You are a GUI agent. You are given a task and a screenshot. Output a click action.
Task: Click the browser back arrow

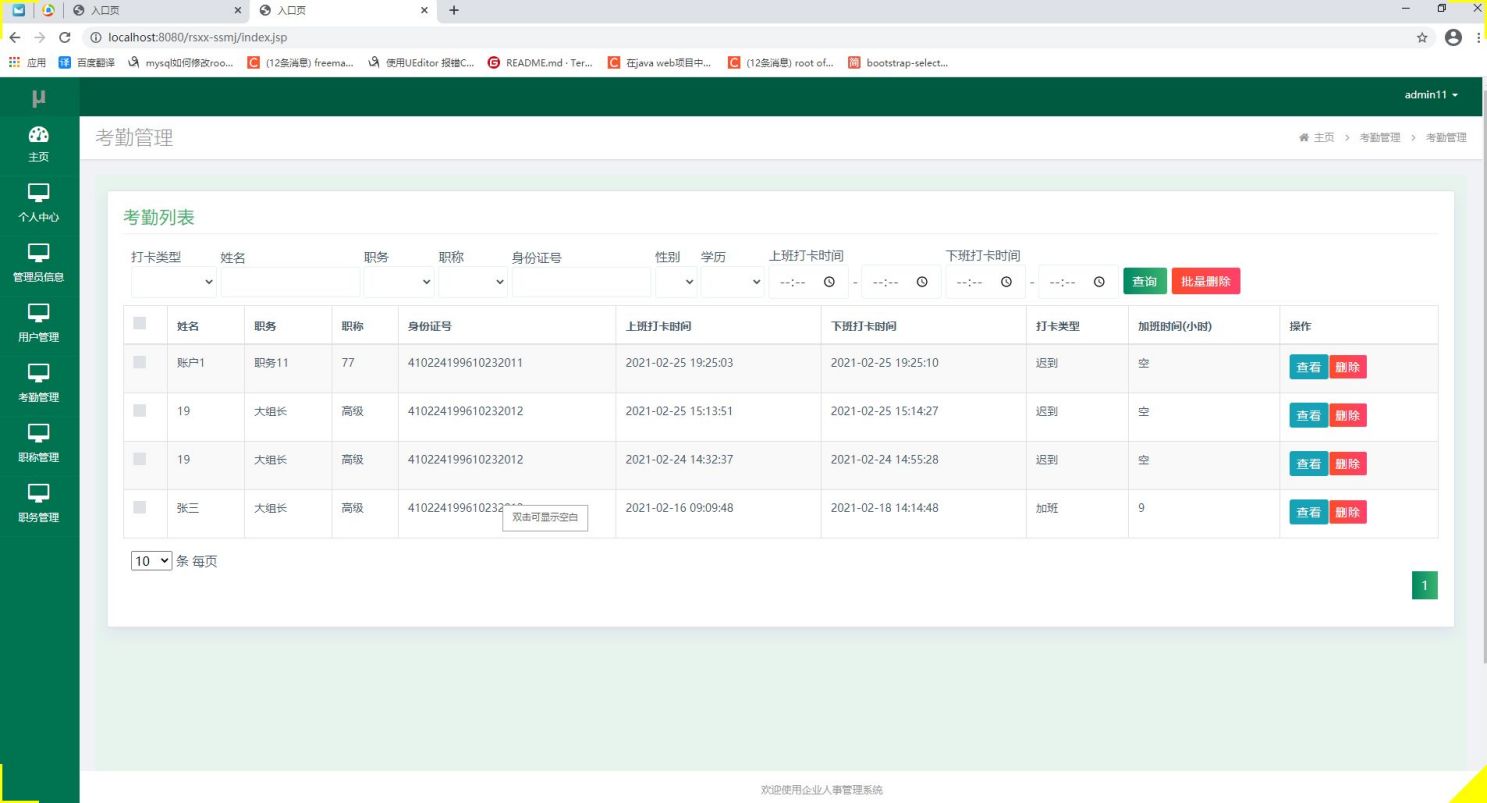(x=14, y=37)
